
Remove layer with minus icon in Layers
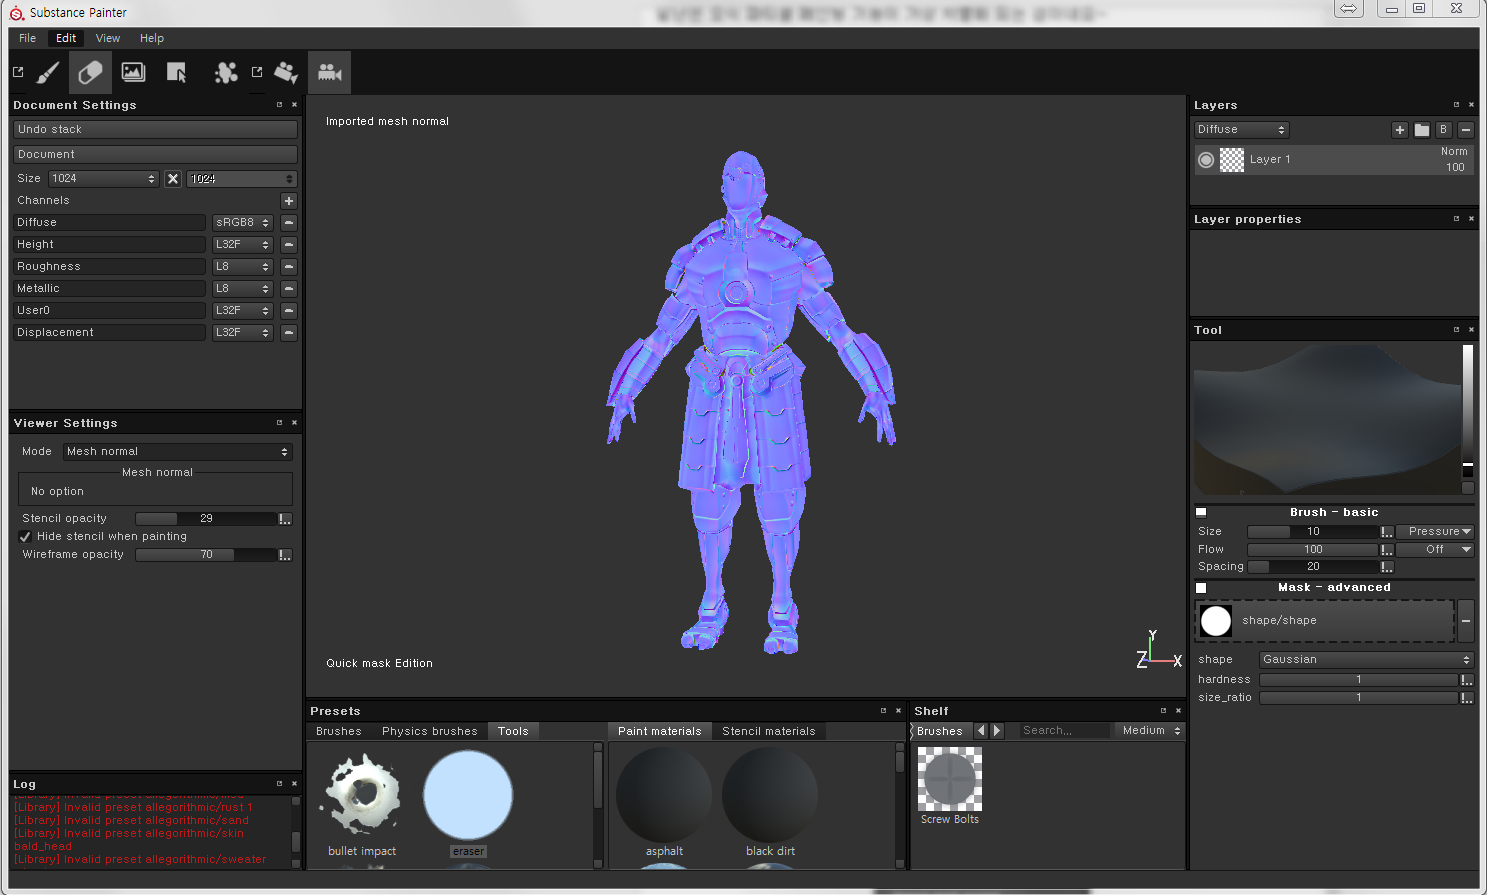[1466, 130]
